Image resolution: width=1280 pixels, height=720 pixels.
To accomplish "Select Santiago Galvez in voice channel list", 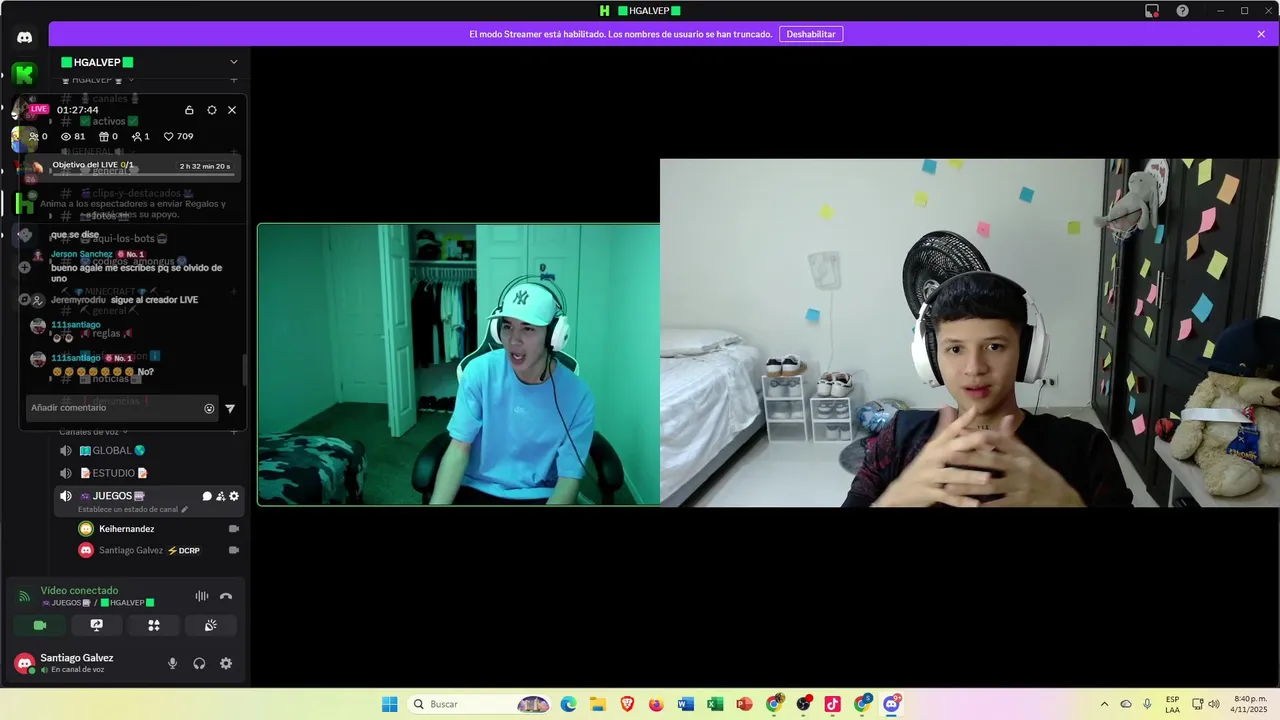I will point(160,550).
